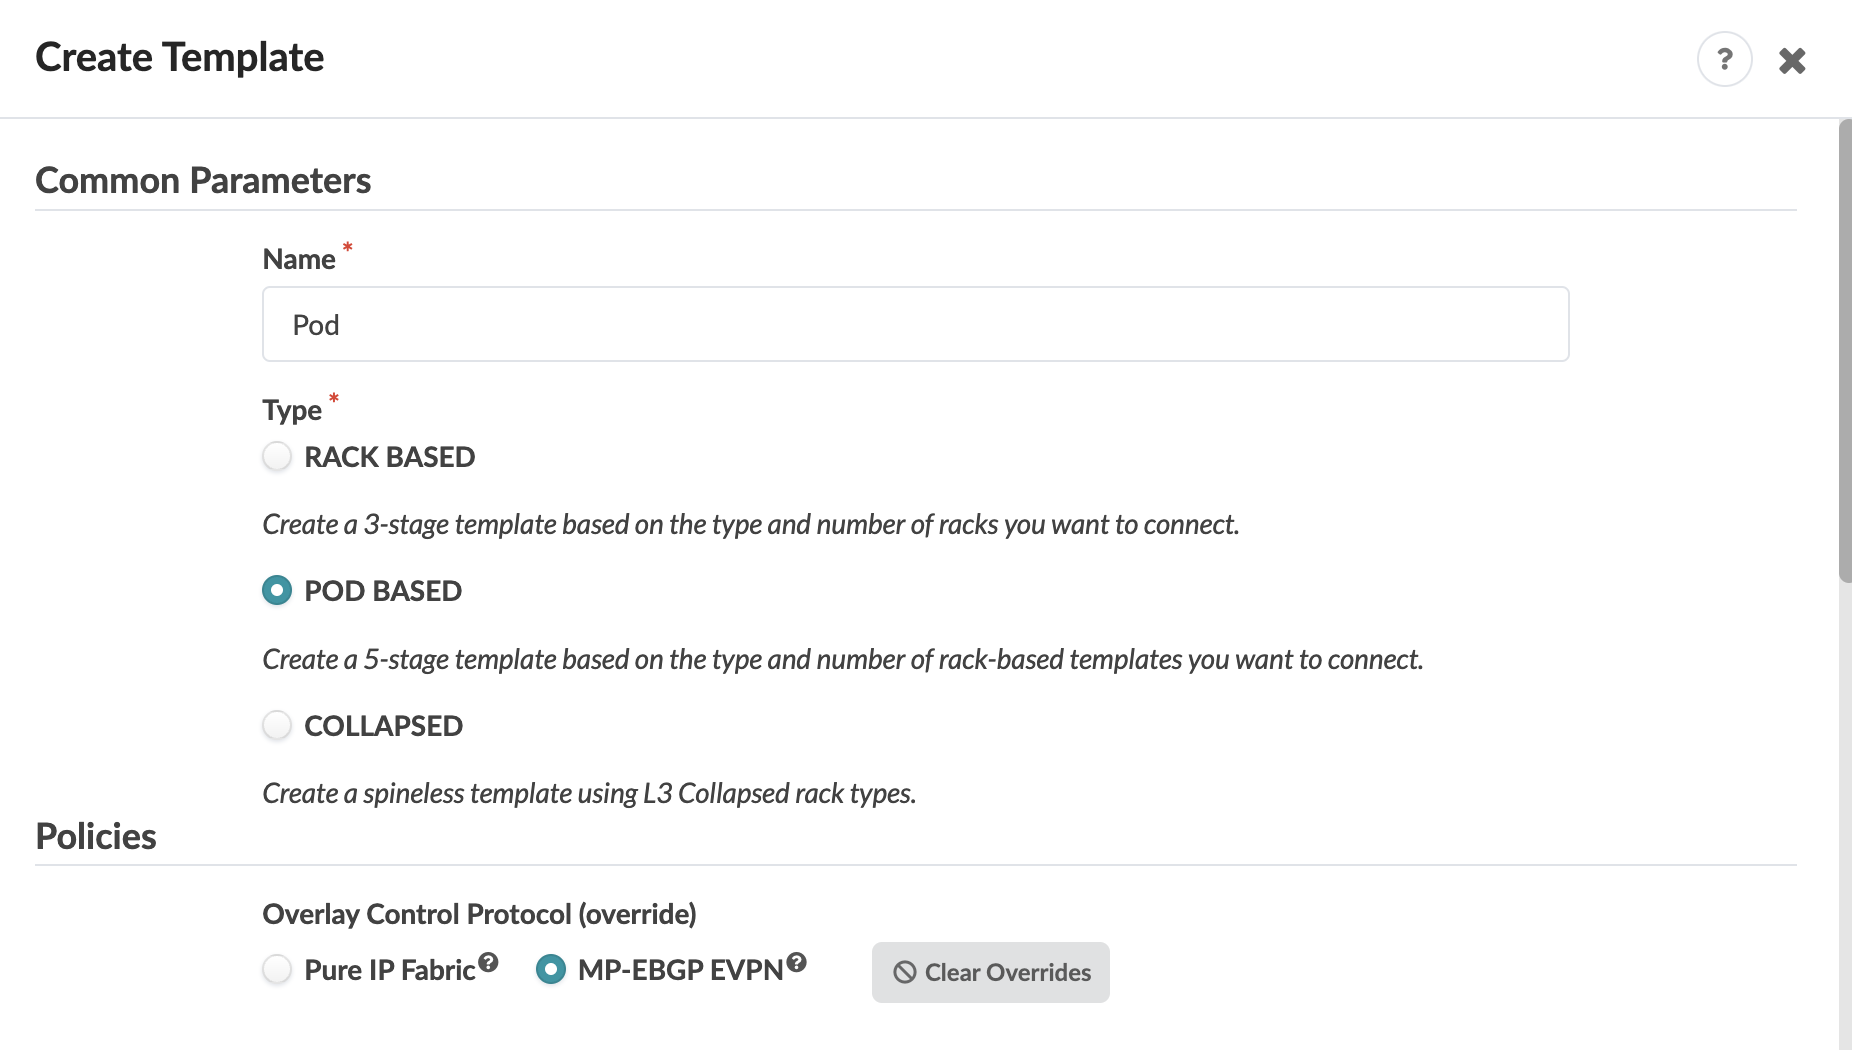
Task: Click the spineless template description text
Action: [589, 793]
